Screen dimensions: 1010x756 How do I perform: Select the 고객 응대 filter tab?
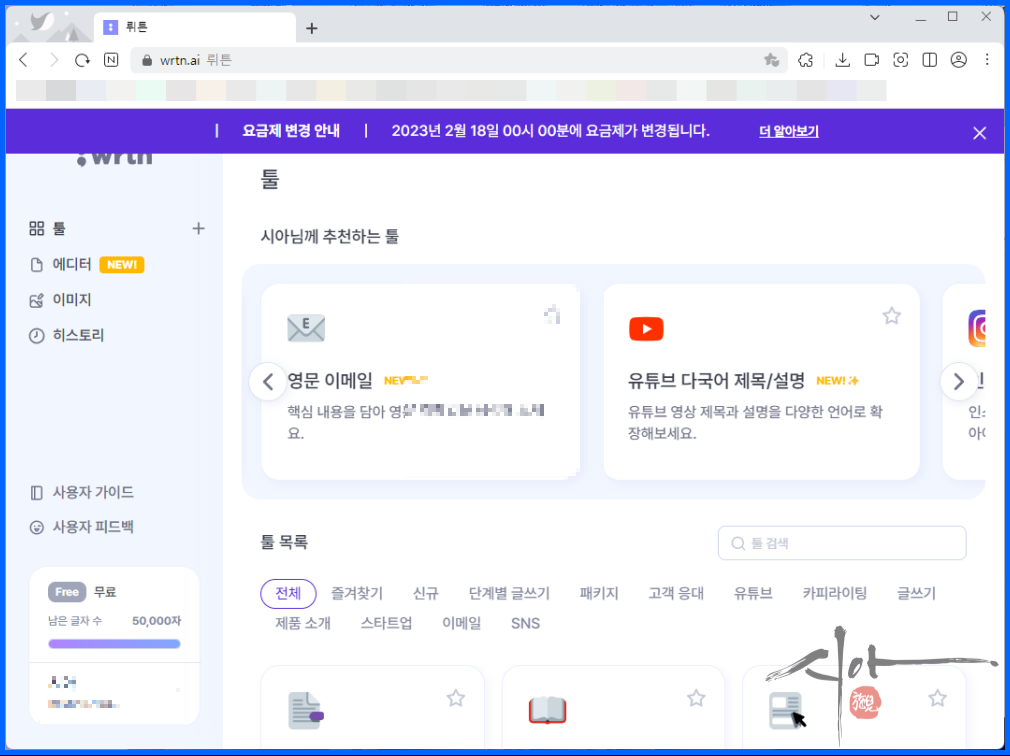pyautogui.click(x=676, y=593)
